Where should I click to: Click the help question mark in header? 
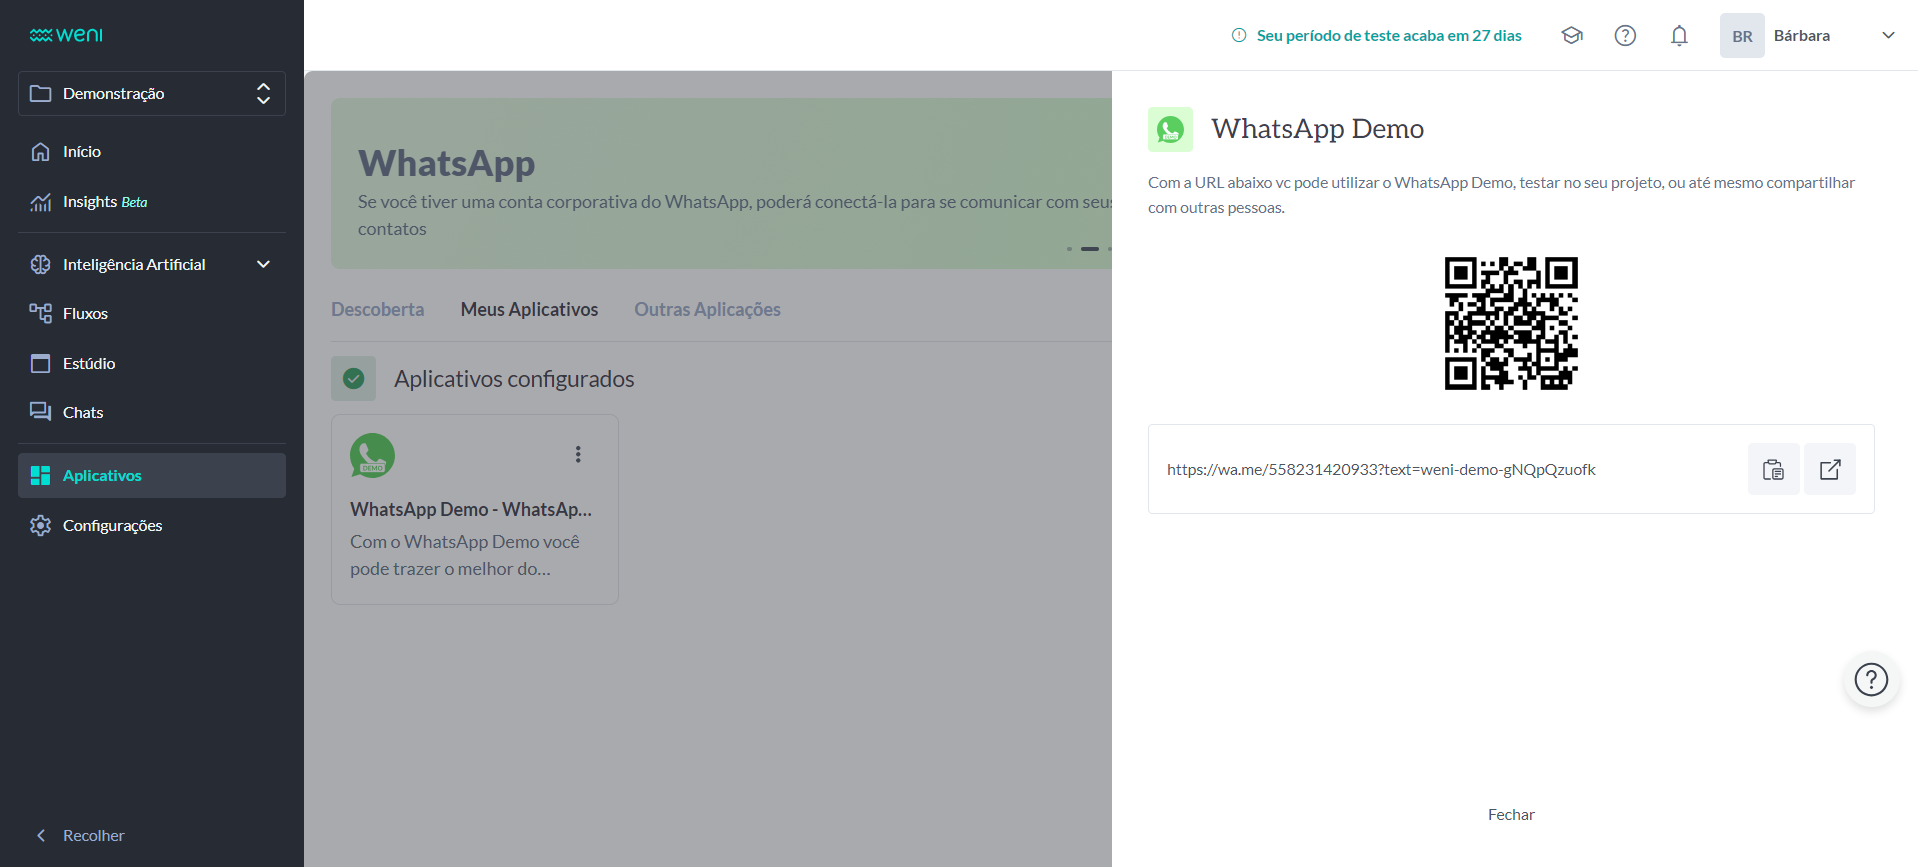click(x=1625, y=36)
